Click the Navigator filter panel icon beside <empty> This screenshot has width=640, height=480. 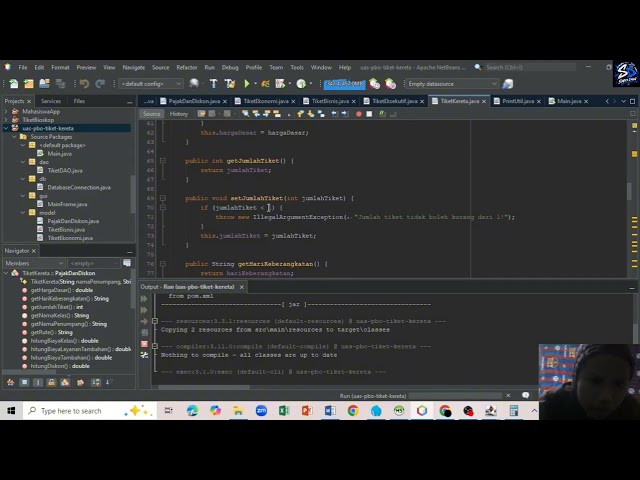tap(127, 263)
